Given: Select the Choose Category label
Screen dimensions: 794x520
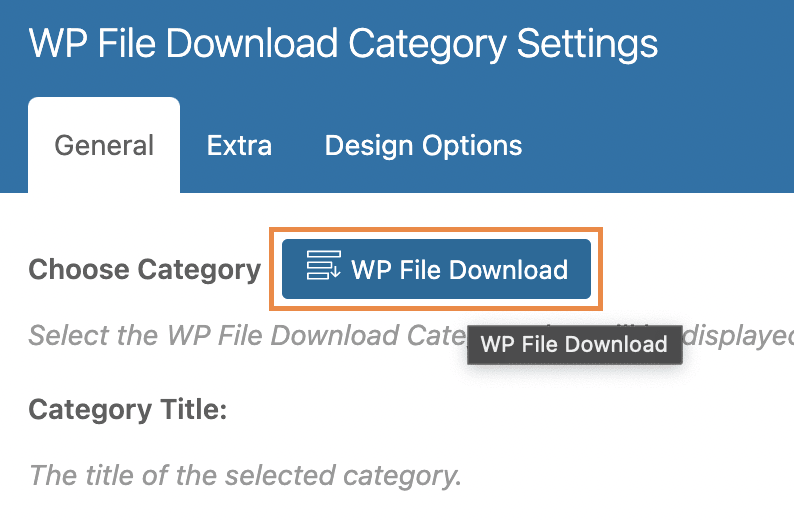Looking at the screenshot, I should [145, 269].
